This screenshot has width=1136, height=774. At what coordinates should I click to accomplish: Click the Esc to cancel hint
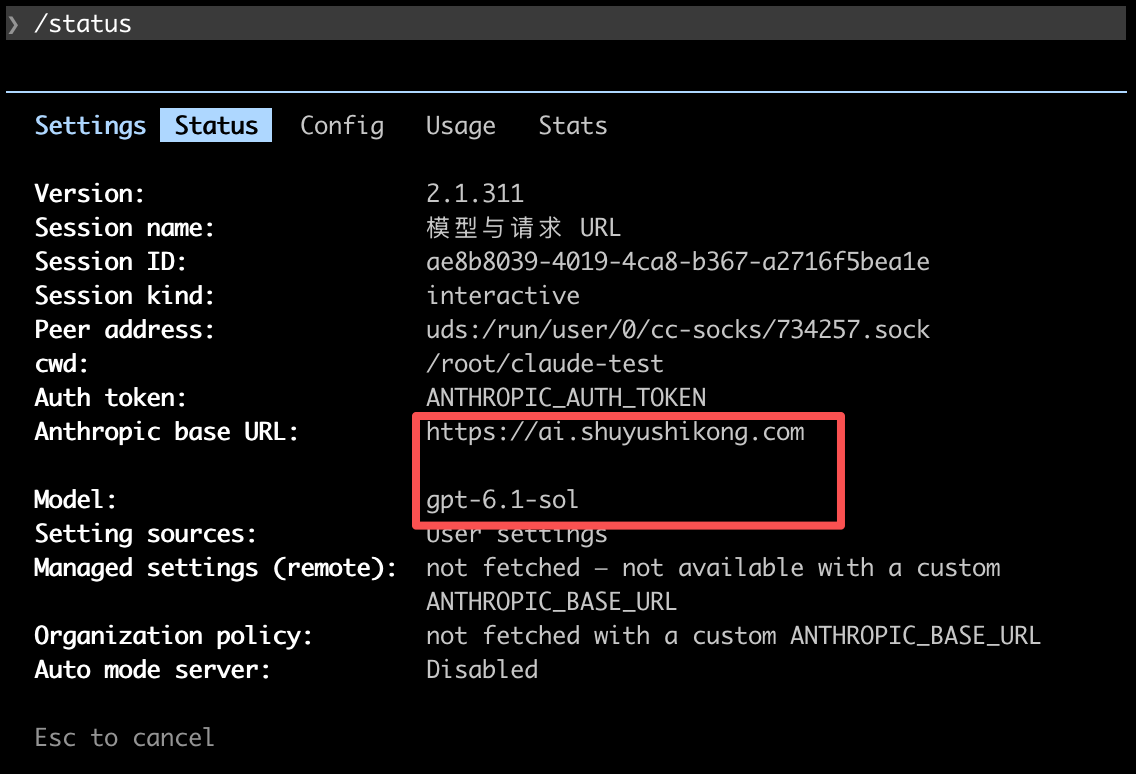[125, 738]
